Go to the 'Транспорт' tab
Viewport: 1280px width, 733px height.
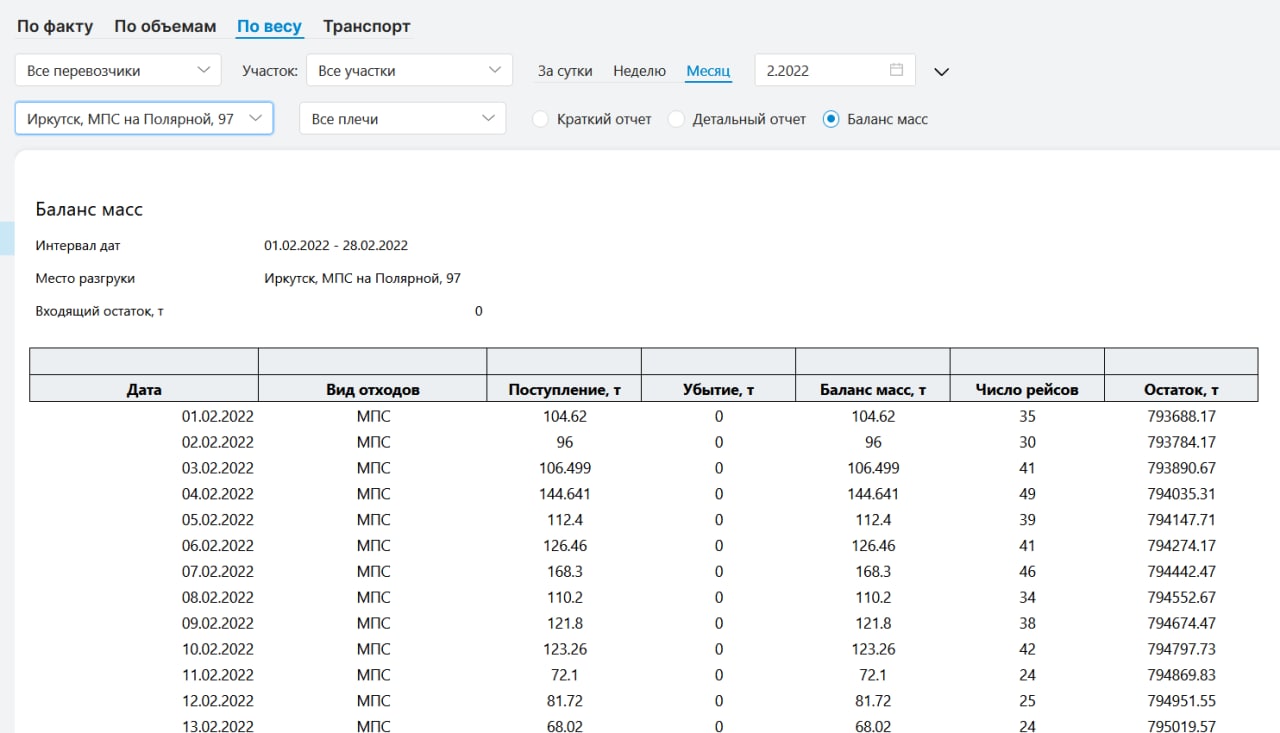pyautogui.click(x=366, y=27)
